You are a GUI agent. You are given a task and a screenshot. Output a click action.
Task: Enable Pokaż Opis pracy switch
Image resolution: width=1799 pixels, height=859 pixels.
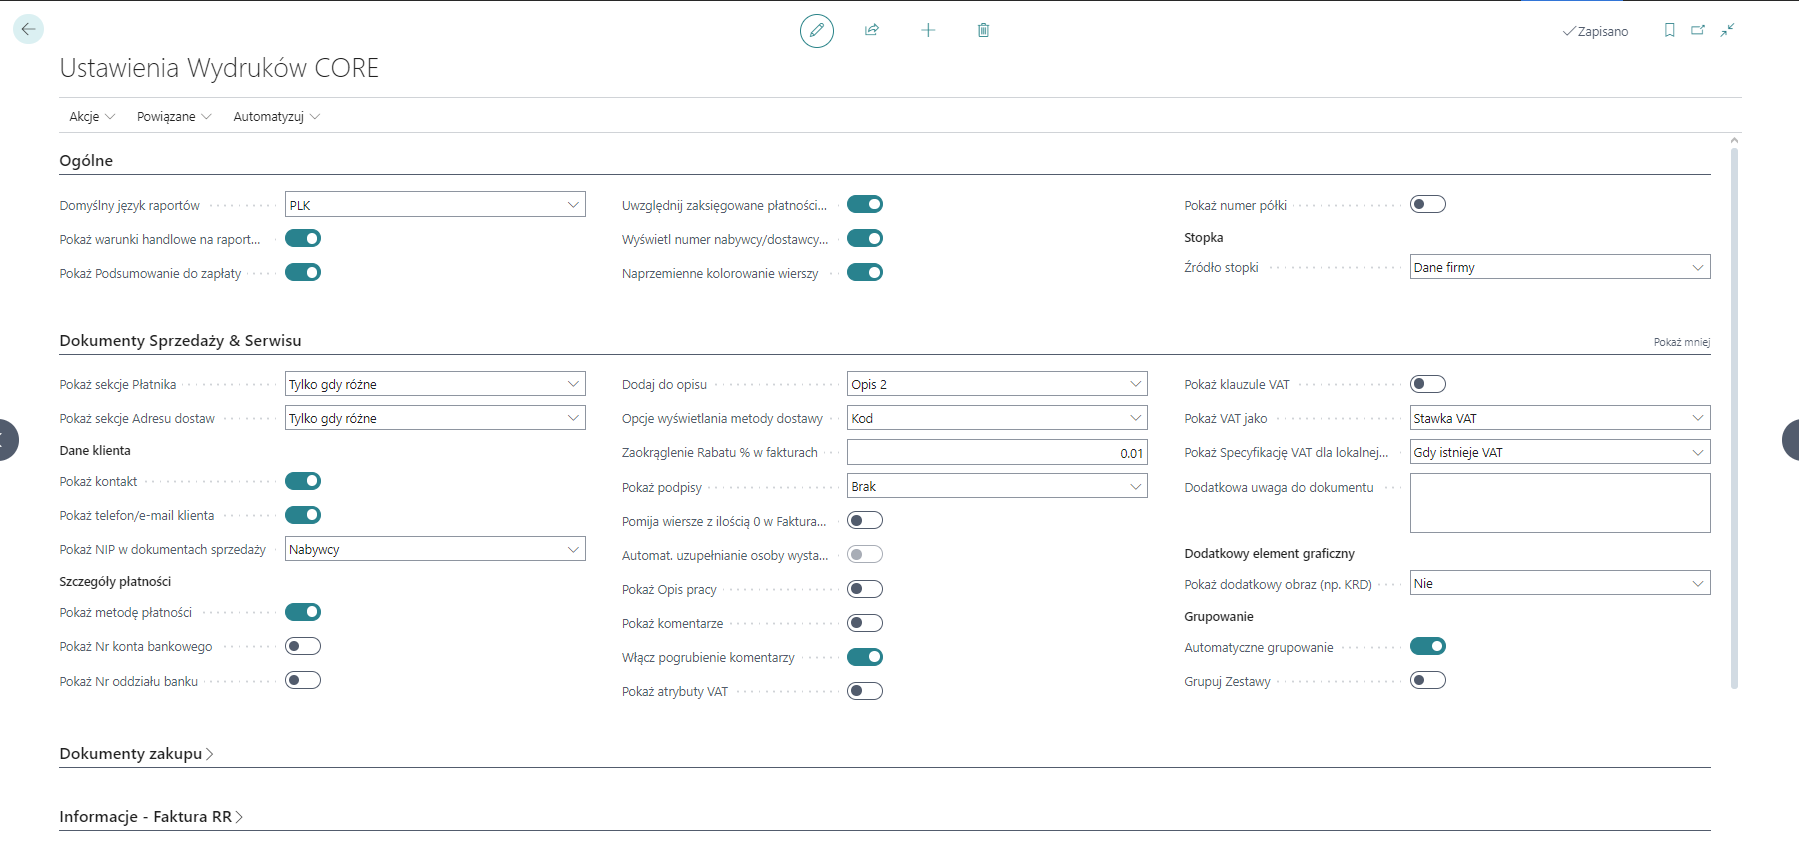click(x=865, y=589)
